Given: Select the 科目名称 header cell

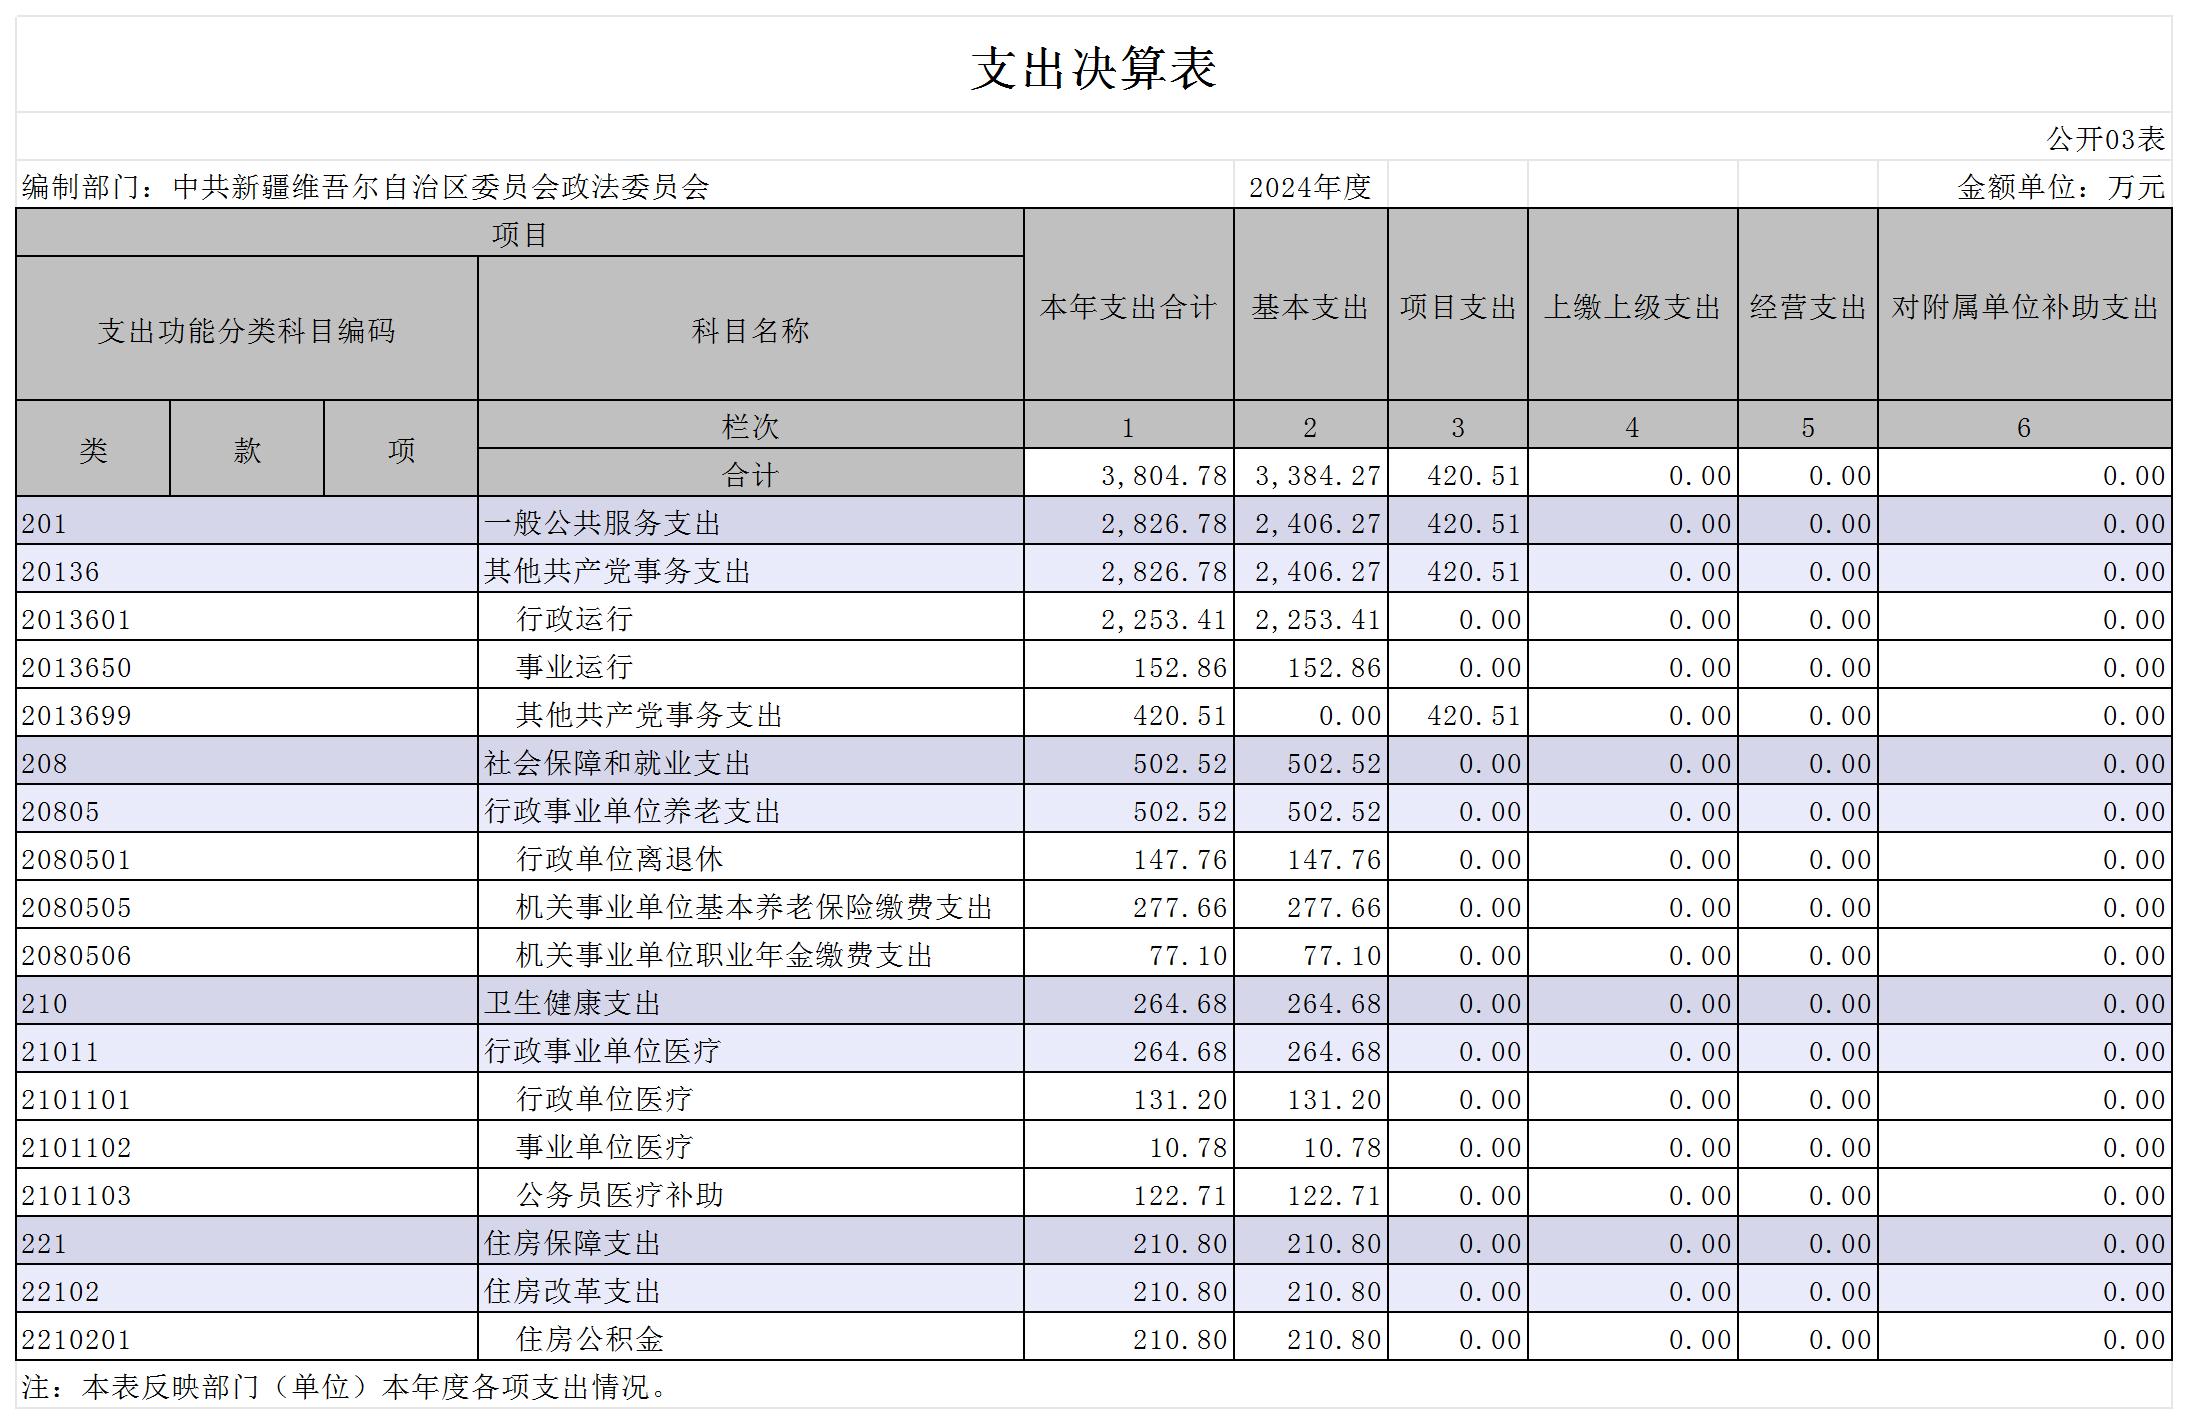Looking at the screenshot, I should click(750, 330).
